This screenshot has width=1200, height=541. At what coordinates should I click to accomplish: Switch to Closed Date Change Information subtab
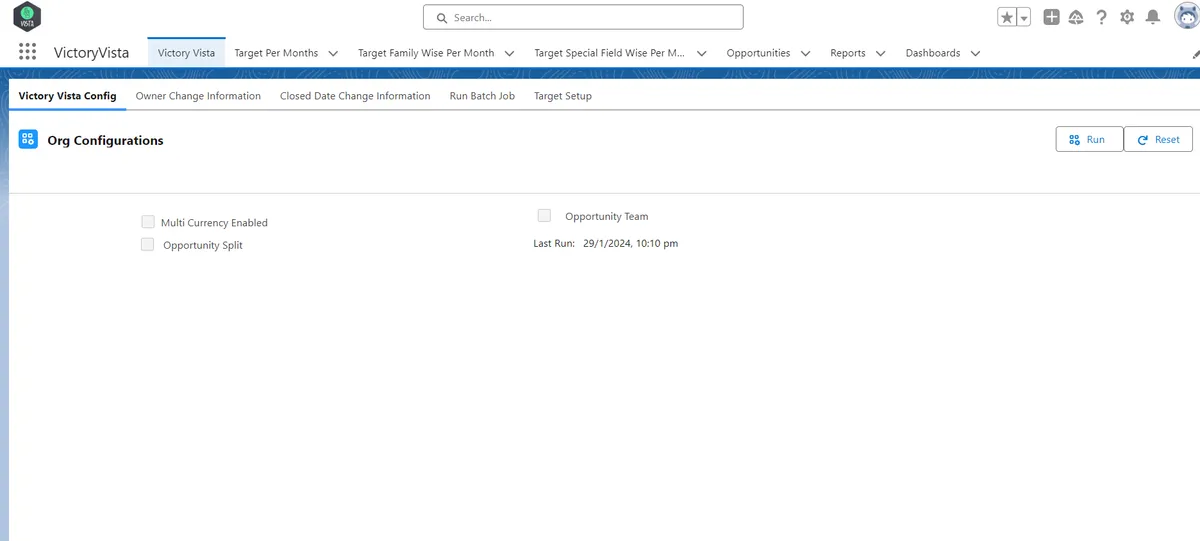[355, 96]
